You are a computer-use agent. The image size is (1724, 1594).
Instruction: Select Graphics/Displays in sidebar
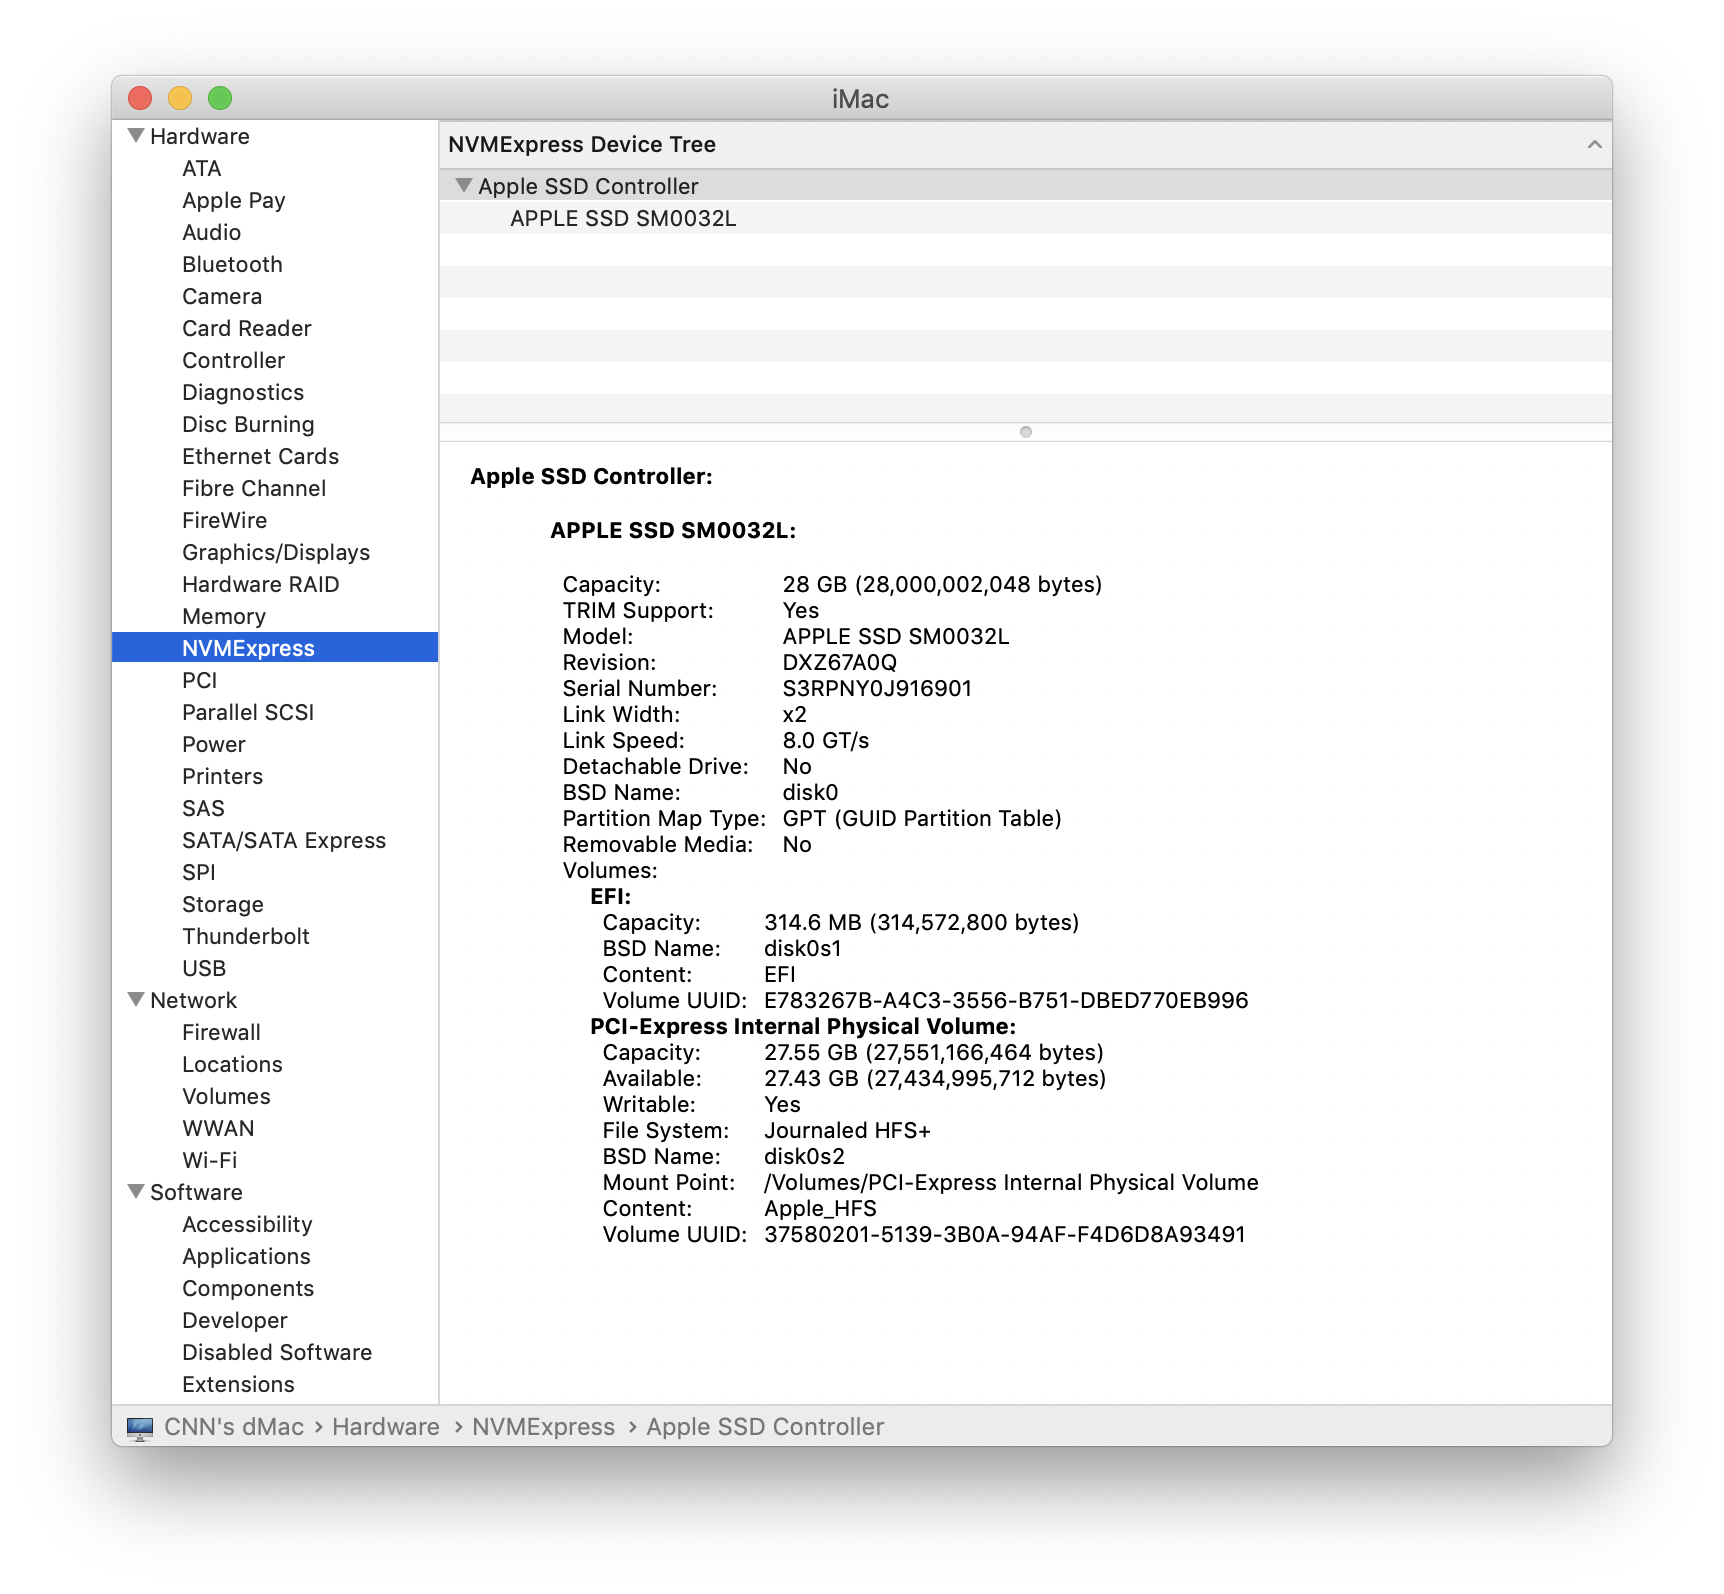[275, 552]
